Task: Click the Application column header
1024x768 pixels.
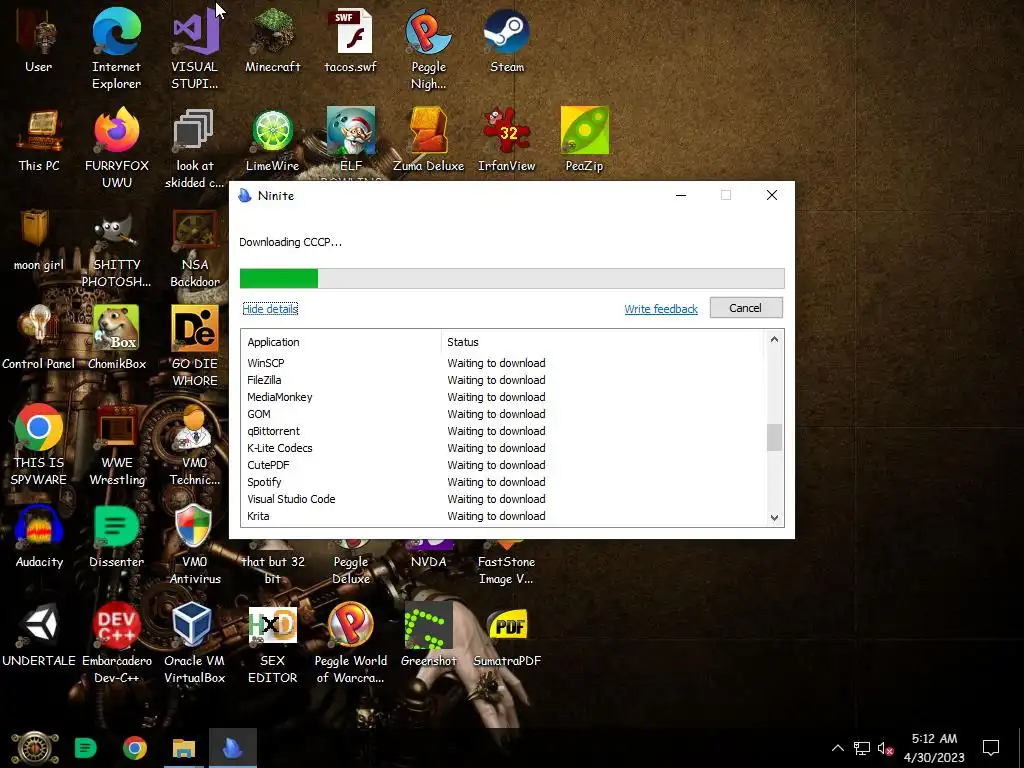Action: [x=342, y=342]
